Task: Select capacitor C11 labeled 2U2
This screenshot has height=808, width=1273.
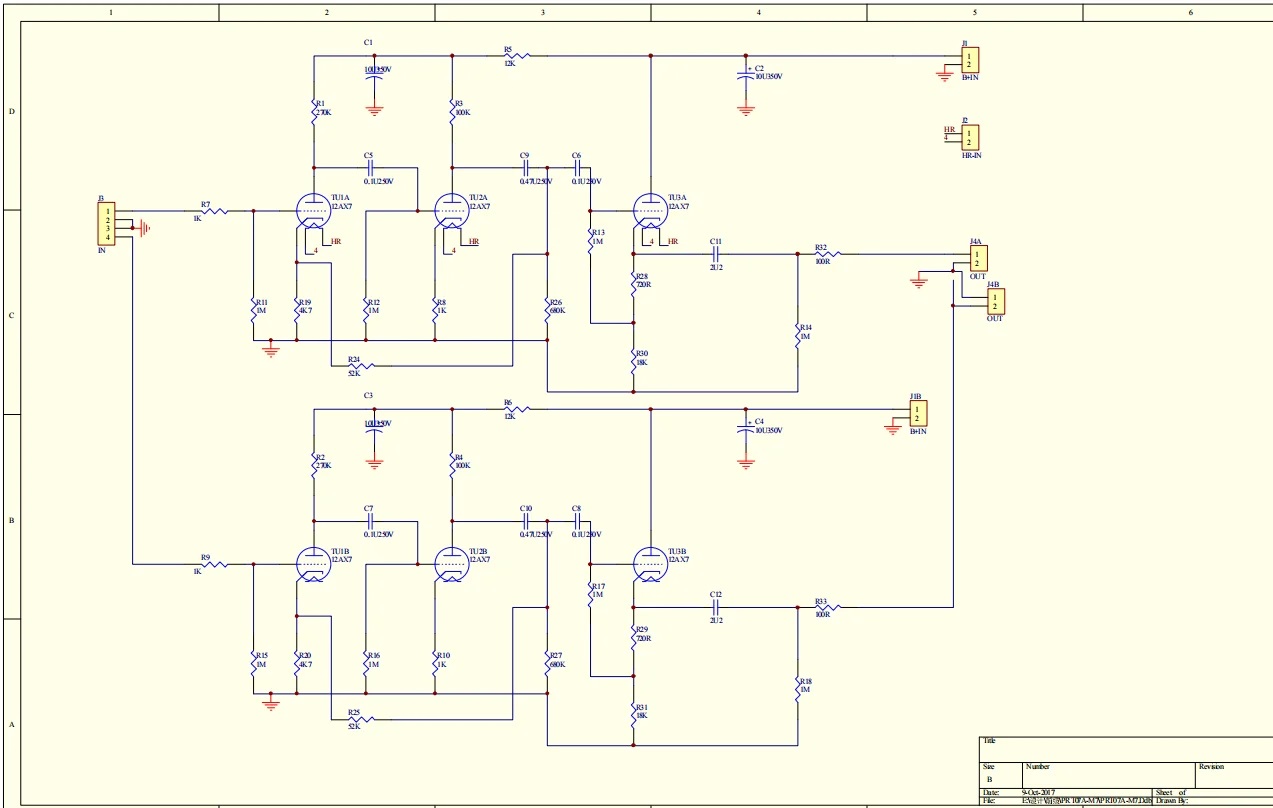Action: click(715, 254)
